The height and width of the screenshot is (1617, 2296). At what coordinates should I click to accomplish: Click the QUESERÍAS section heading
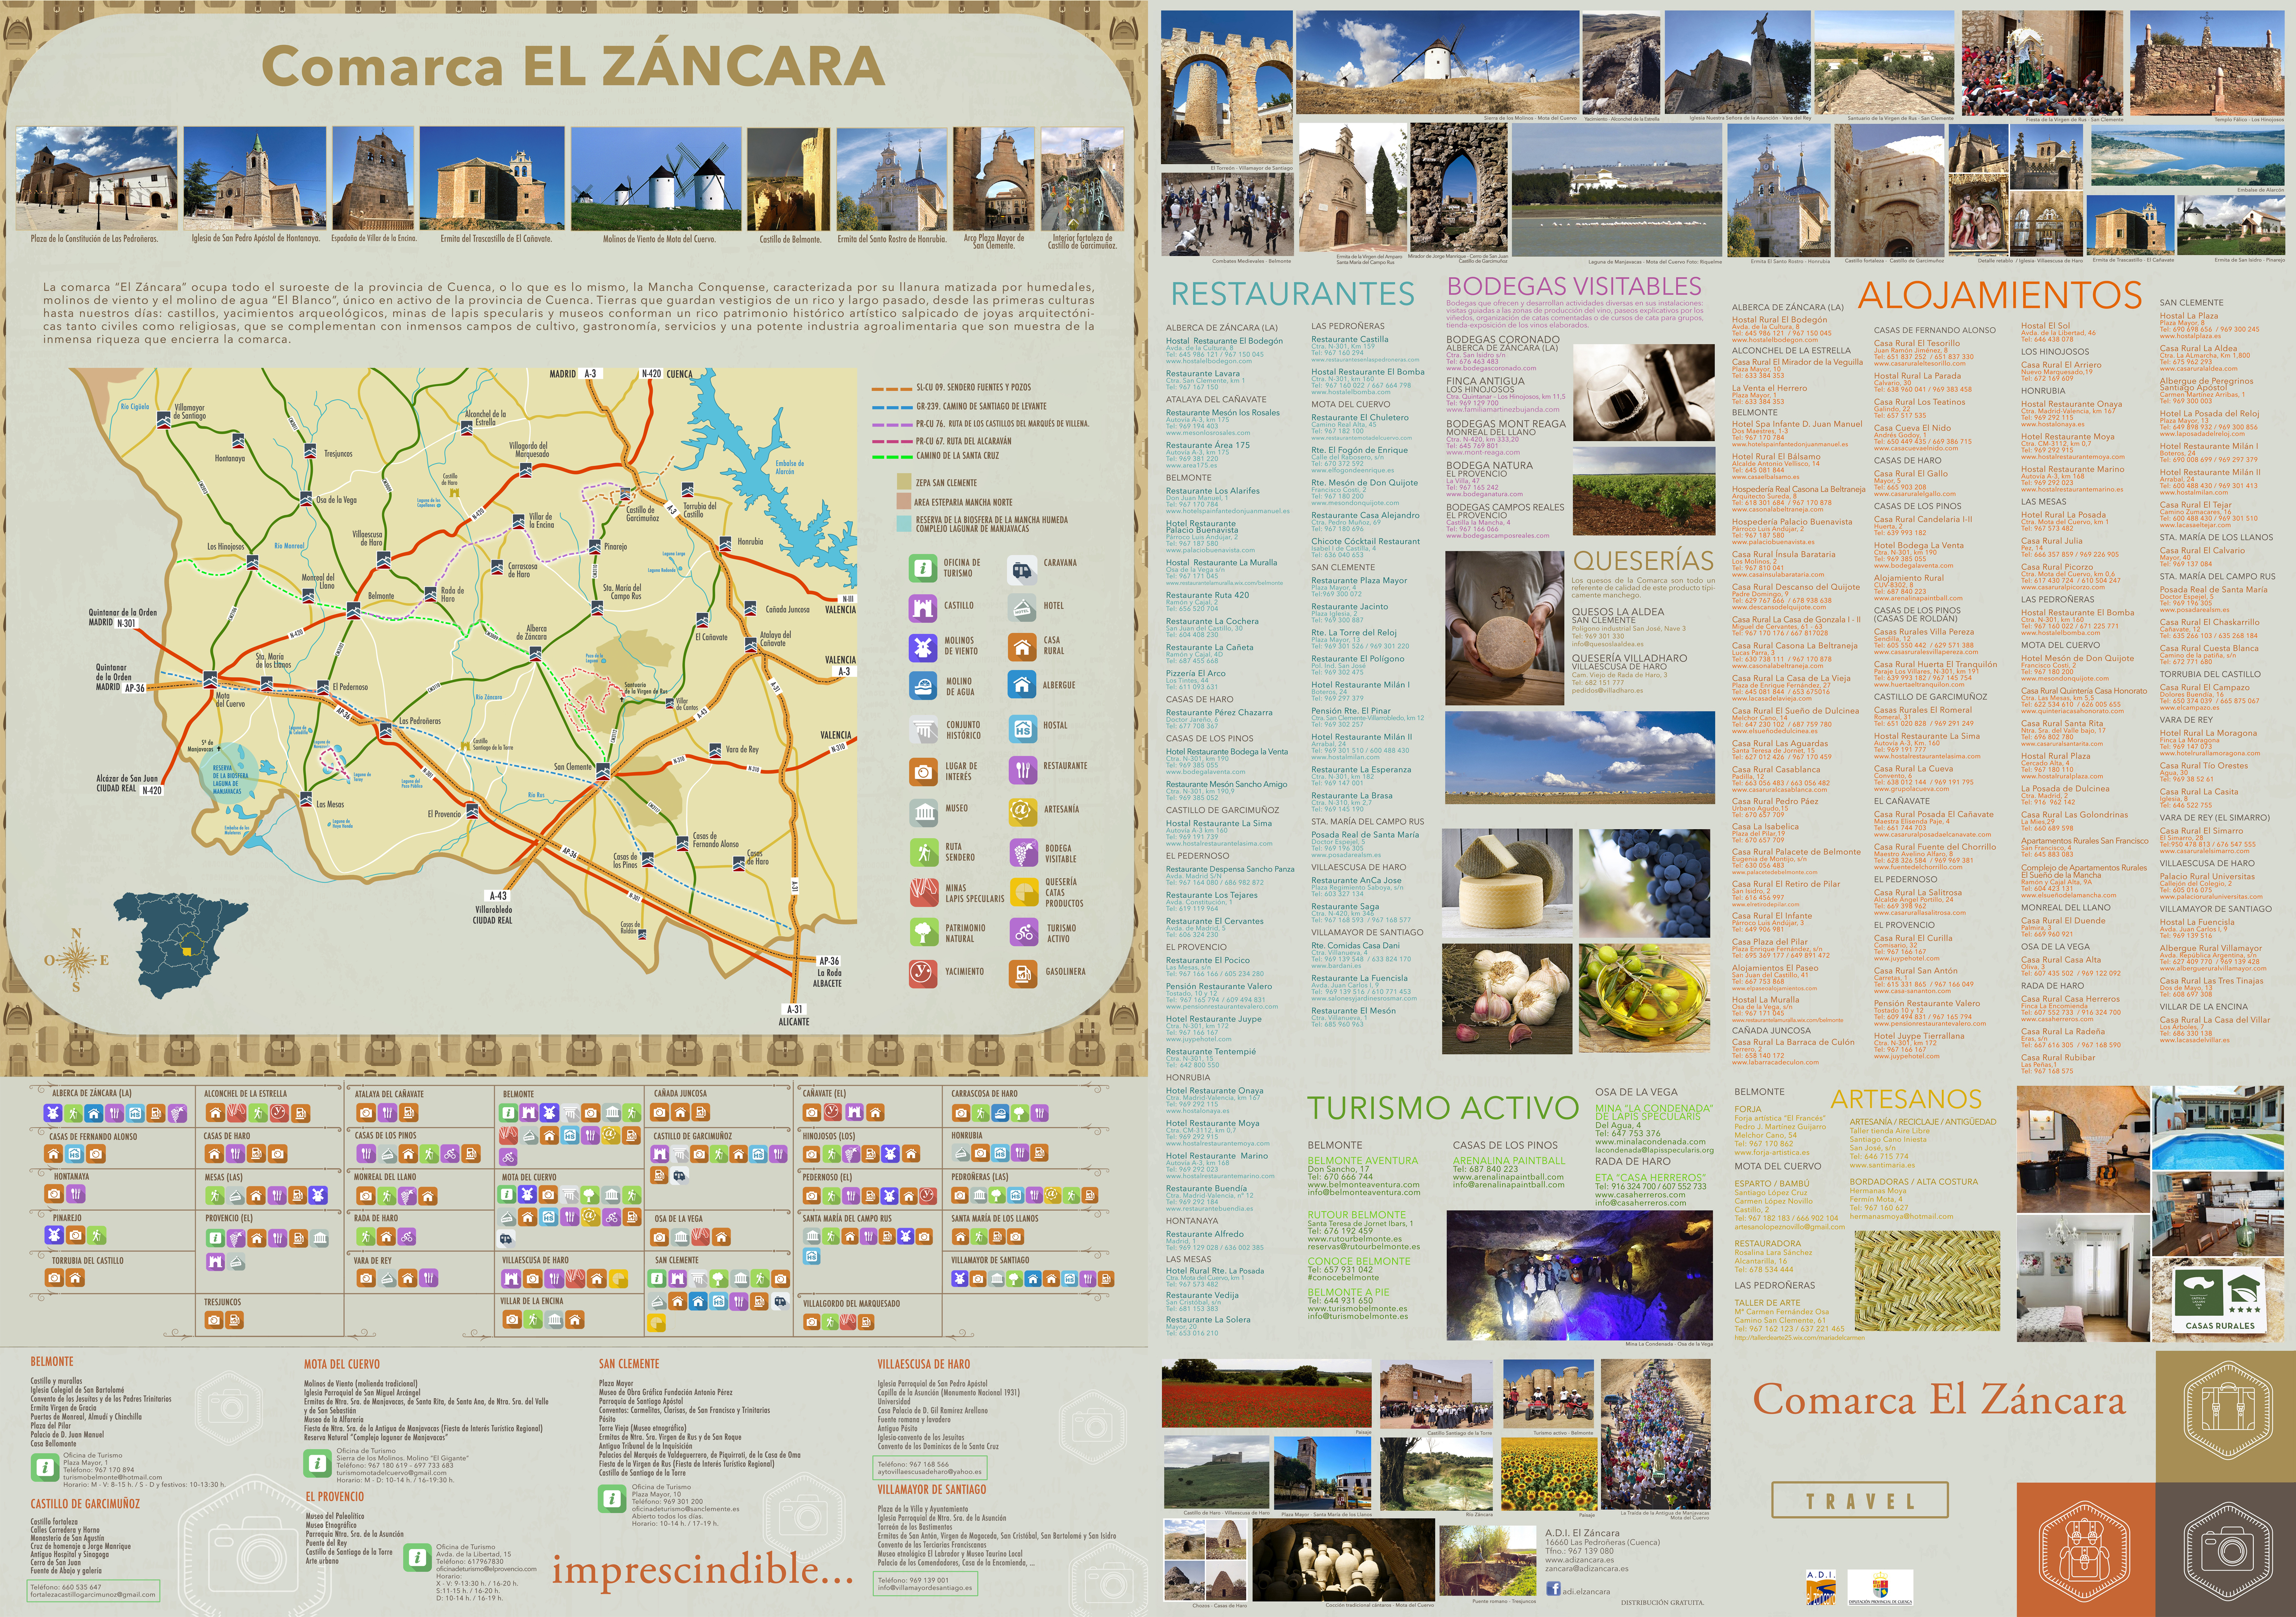(1643, 560)
